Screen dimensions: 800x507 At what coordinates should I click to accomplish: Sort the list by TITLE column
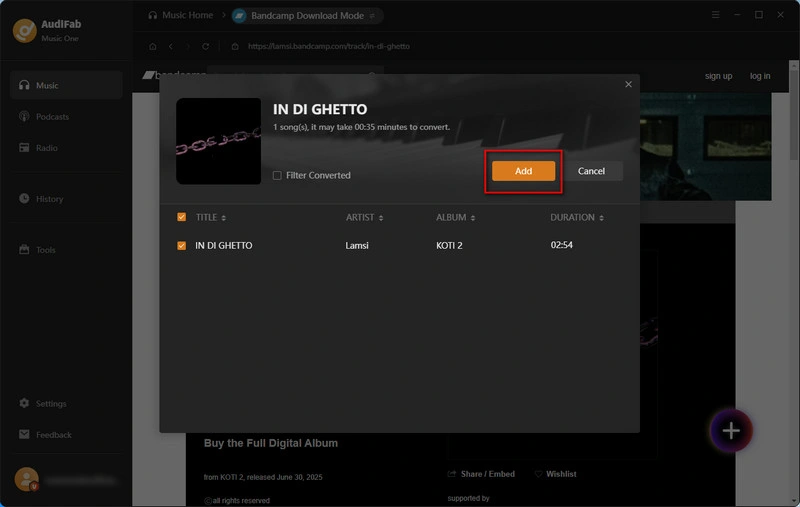(211, 217)
